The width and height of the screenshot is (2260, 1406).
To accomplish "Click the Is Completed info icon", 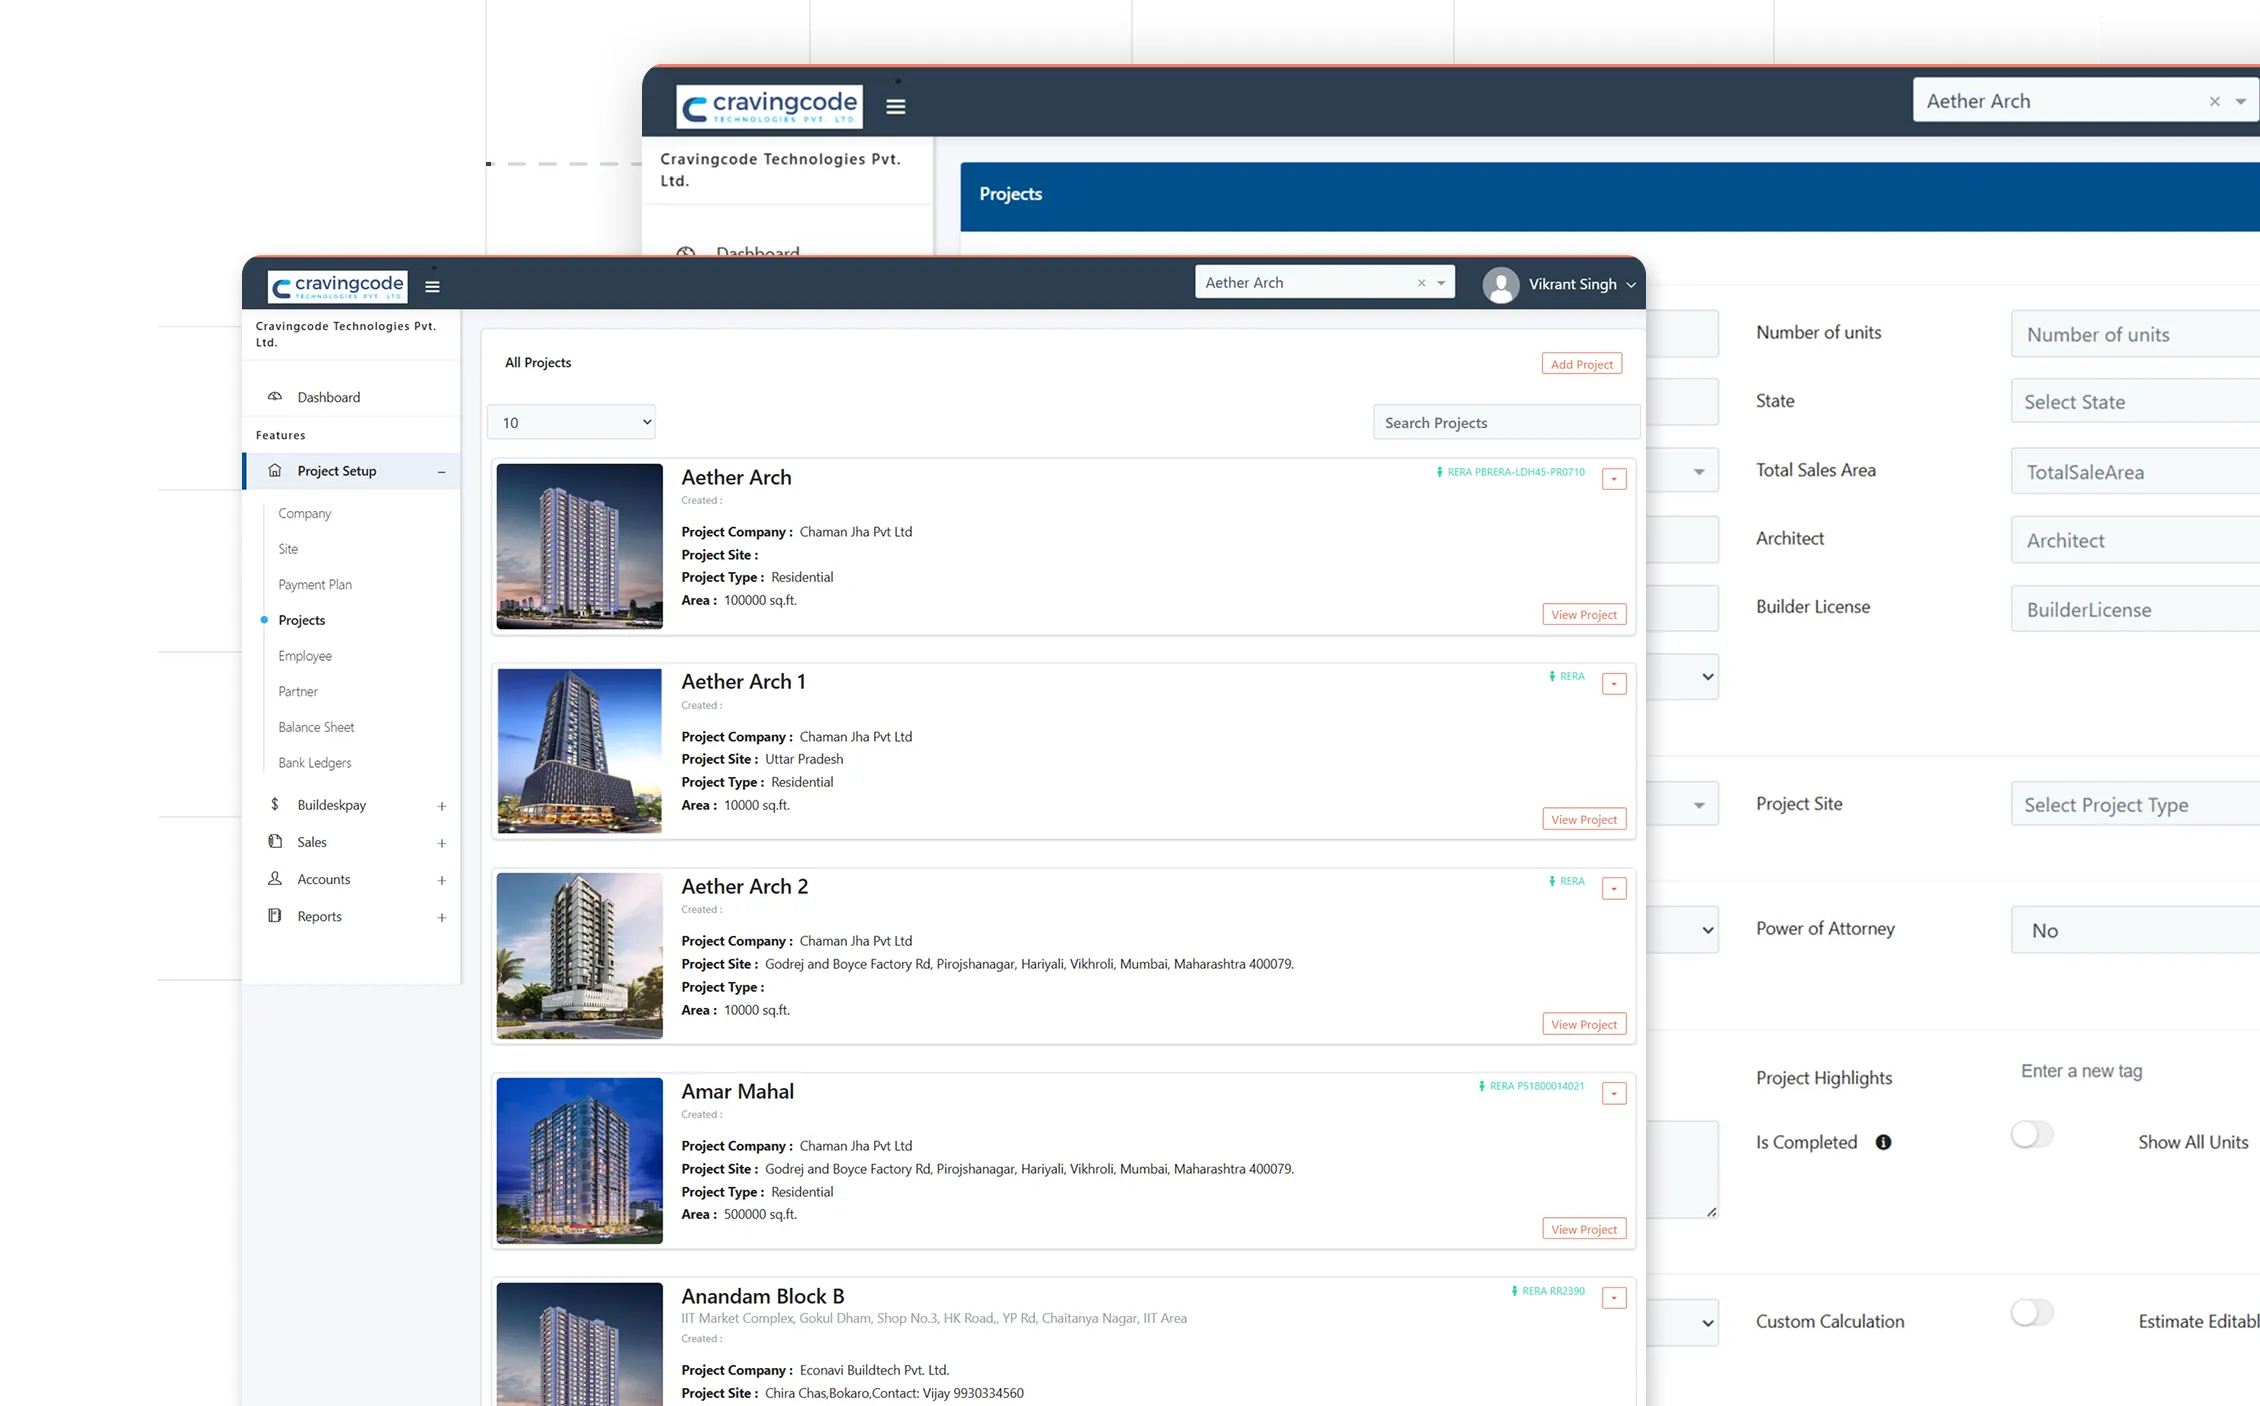I will (1883, 1142).
